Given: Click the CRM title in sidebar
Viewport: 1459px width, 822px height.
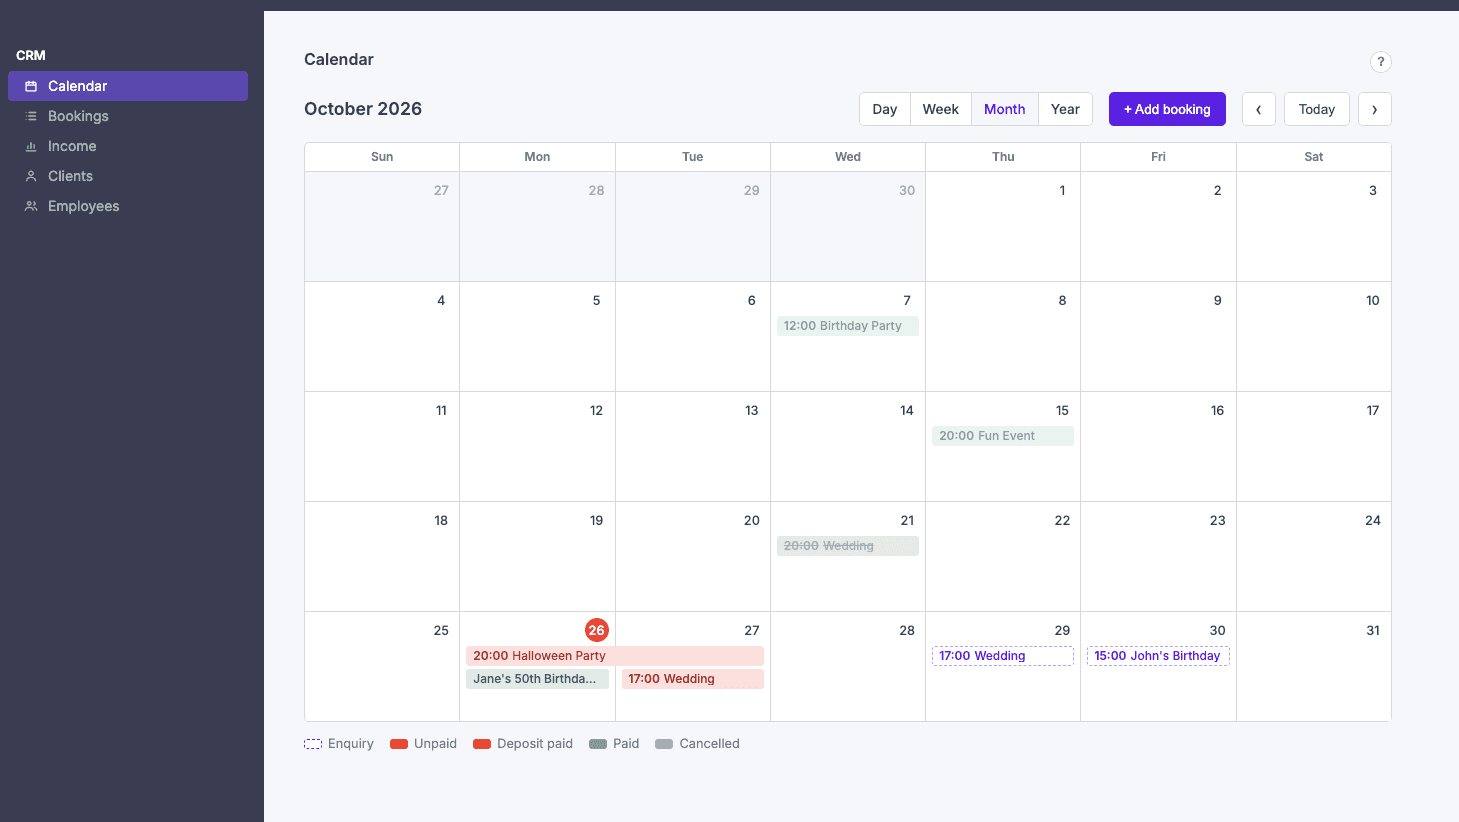Looking at the screenshot, I should [x=31, y=55].
